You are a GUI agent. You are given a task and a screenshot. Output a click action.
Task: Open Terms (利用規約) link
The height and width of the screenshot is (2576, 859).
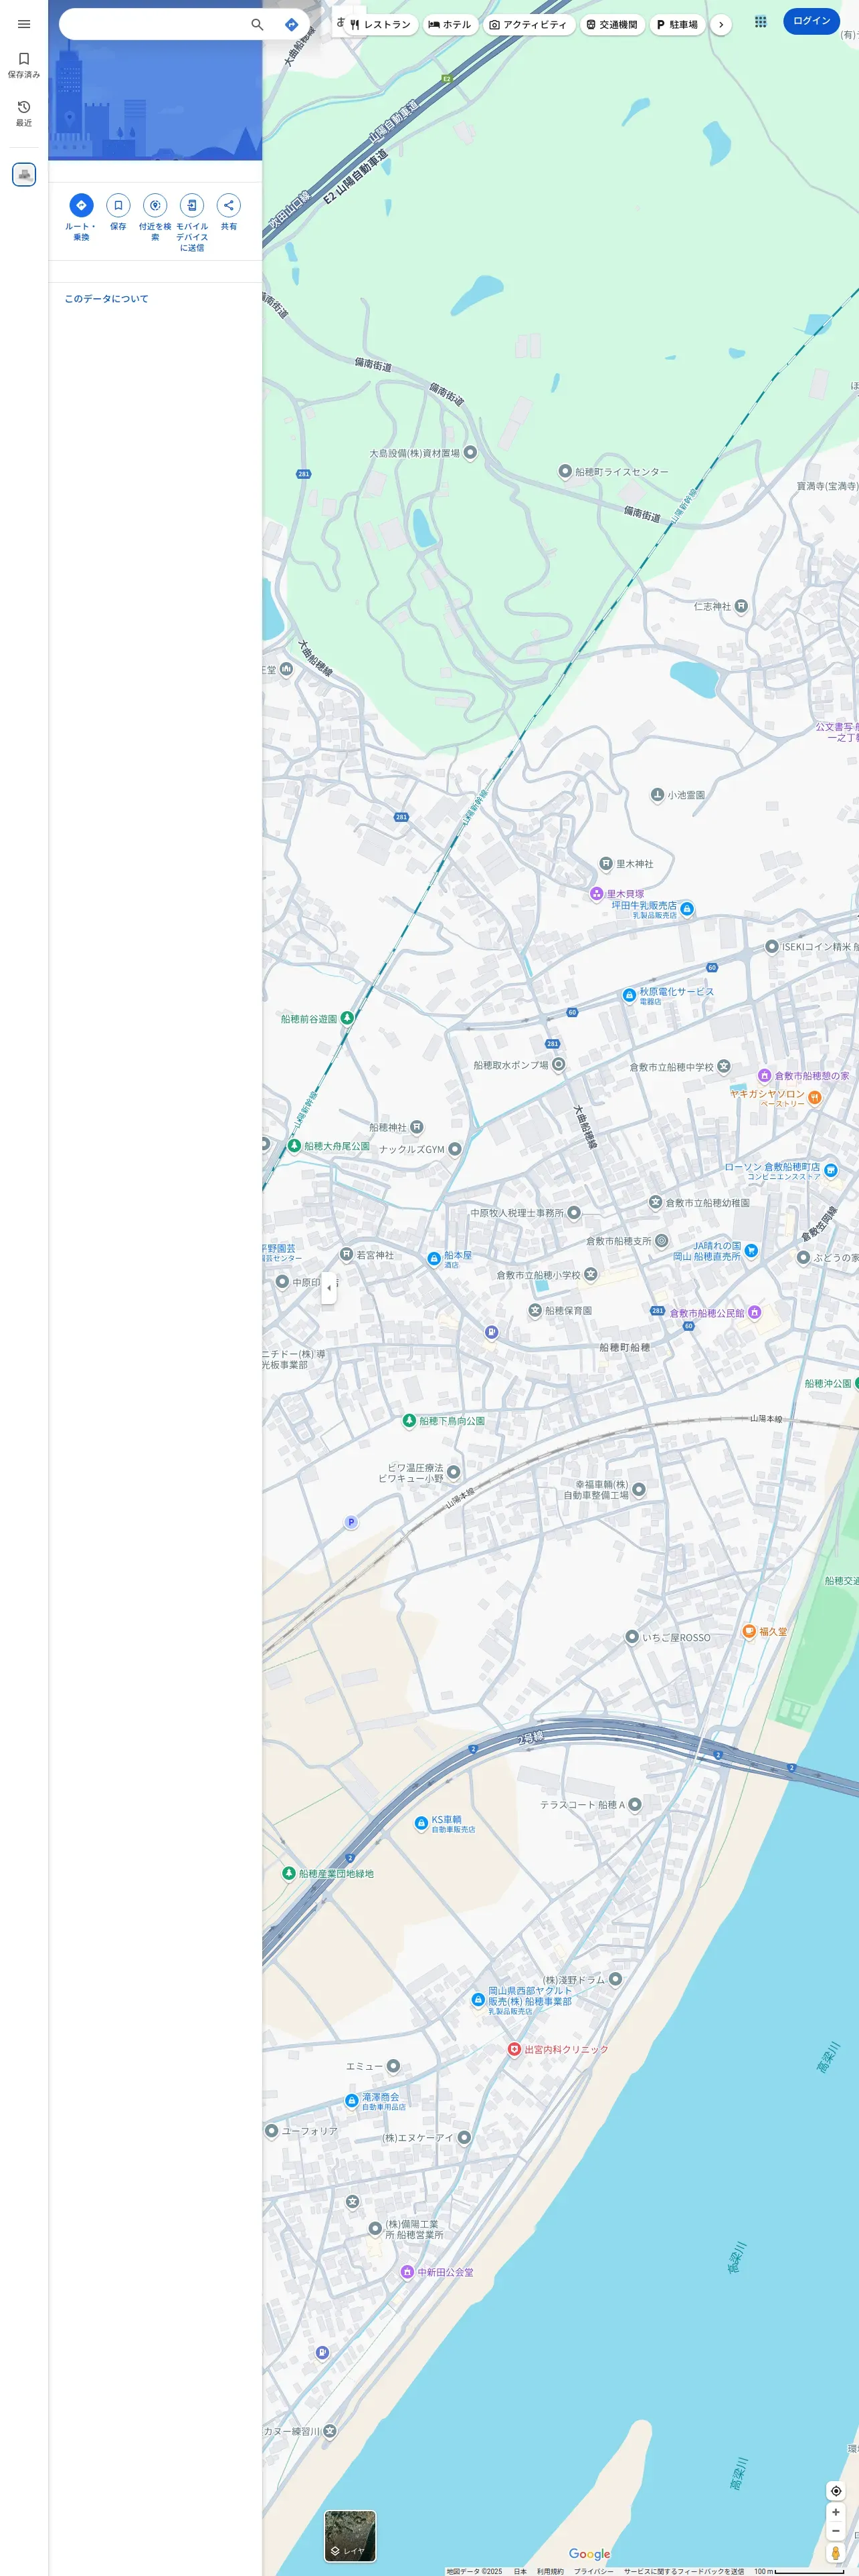pyautogui.click(x=550, y=2571)
